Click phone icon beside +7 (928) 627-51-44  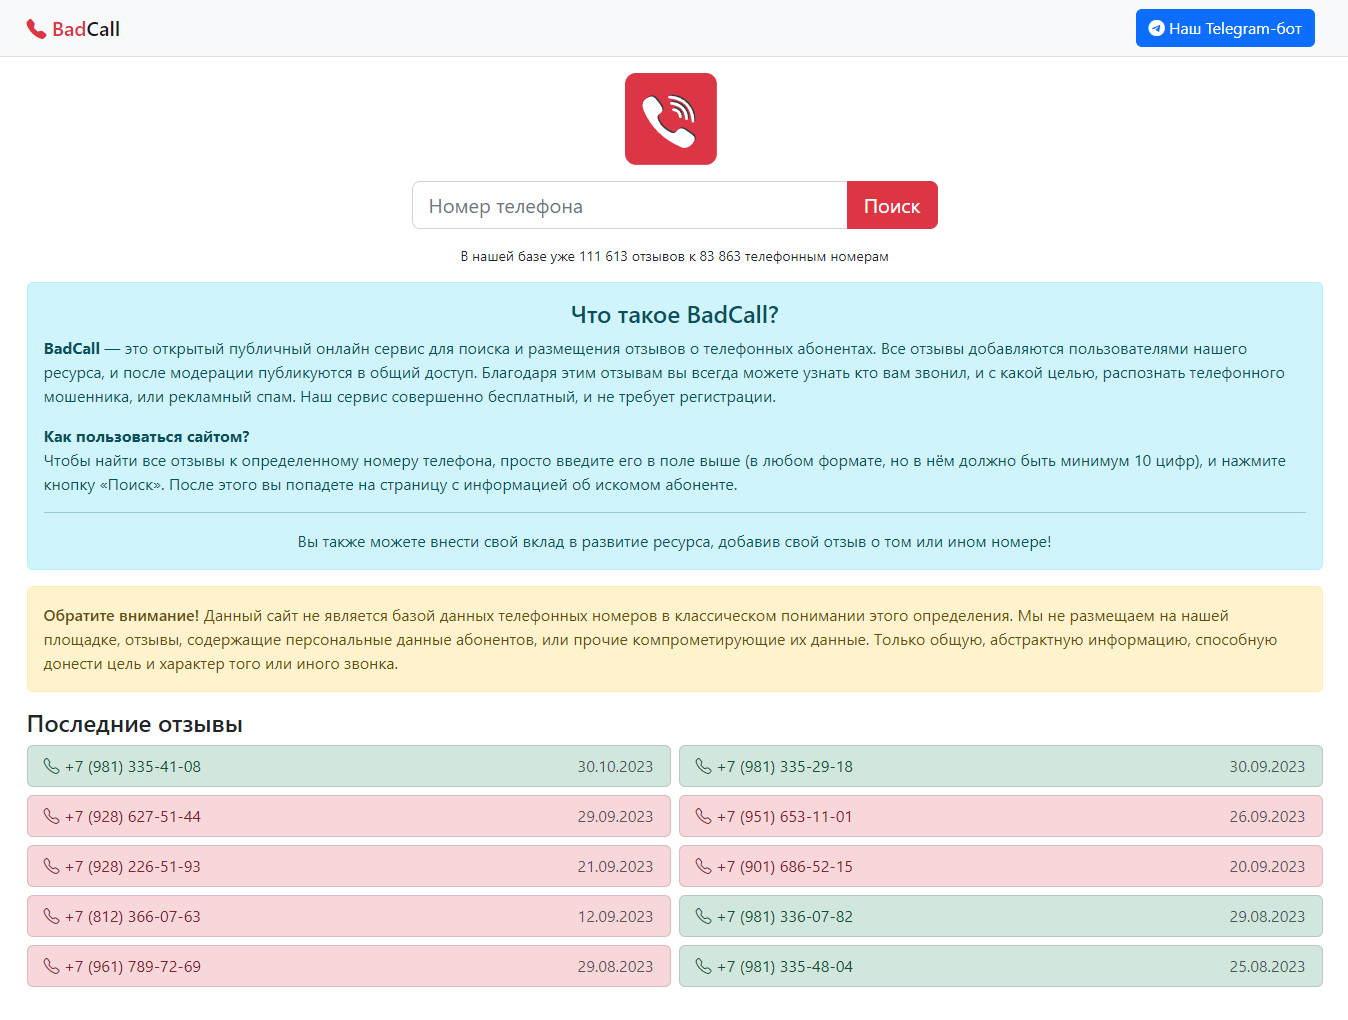click(x=51, y=816)
